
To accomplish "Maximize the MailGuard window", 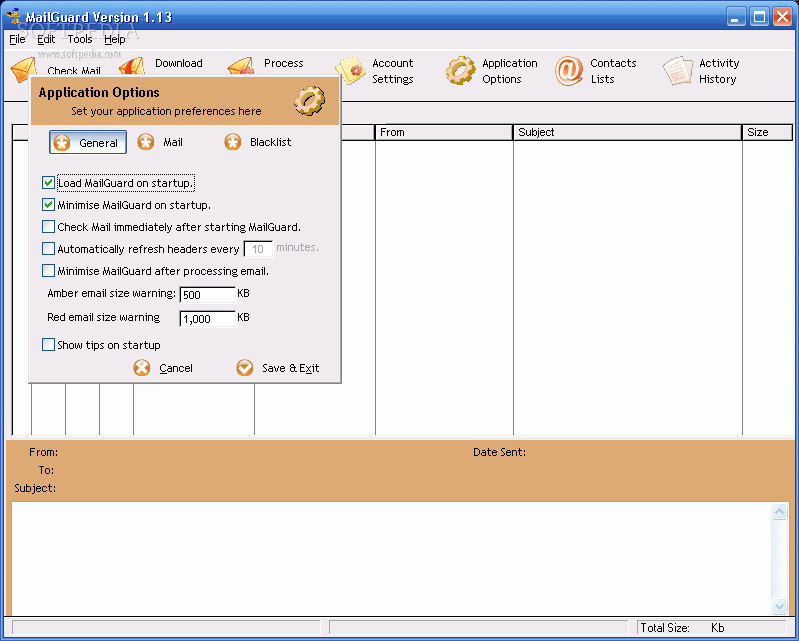I will pyautogui.click(x=759, y=17).
